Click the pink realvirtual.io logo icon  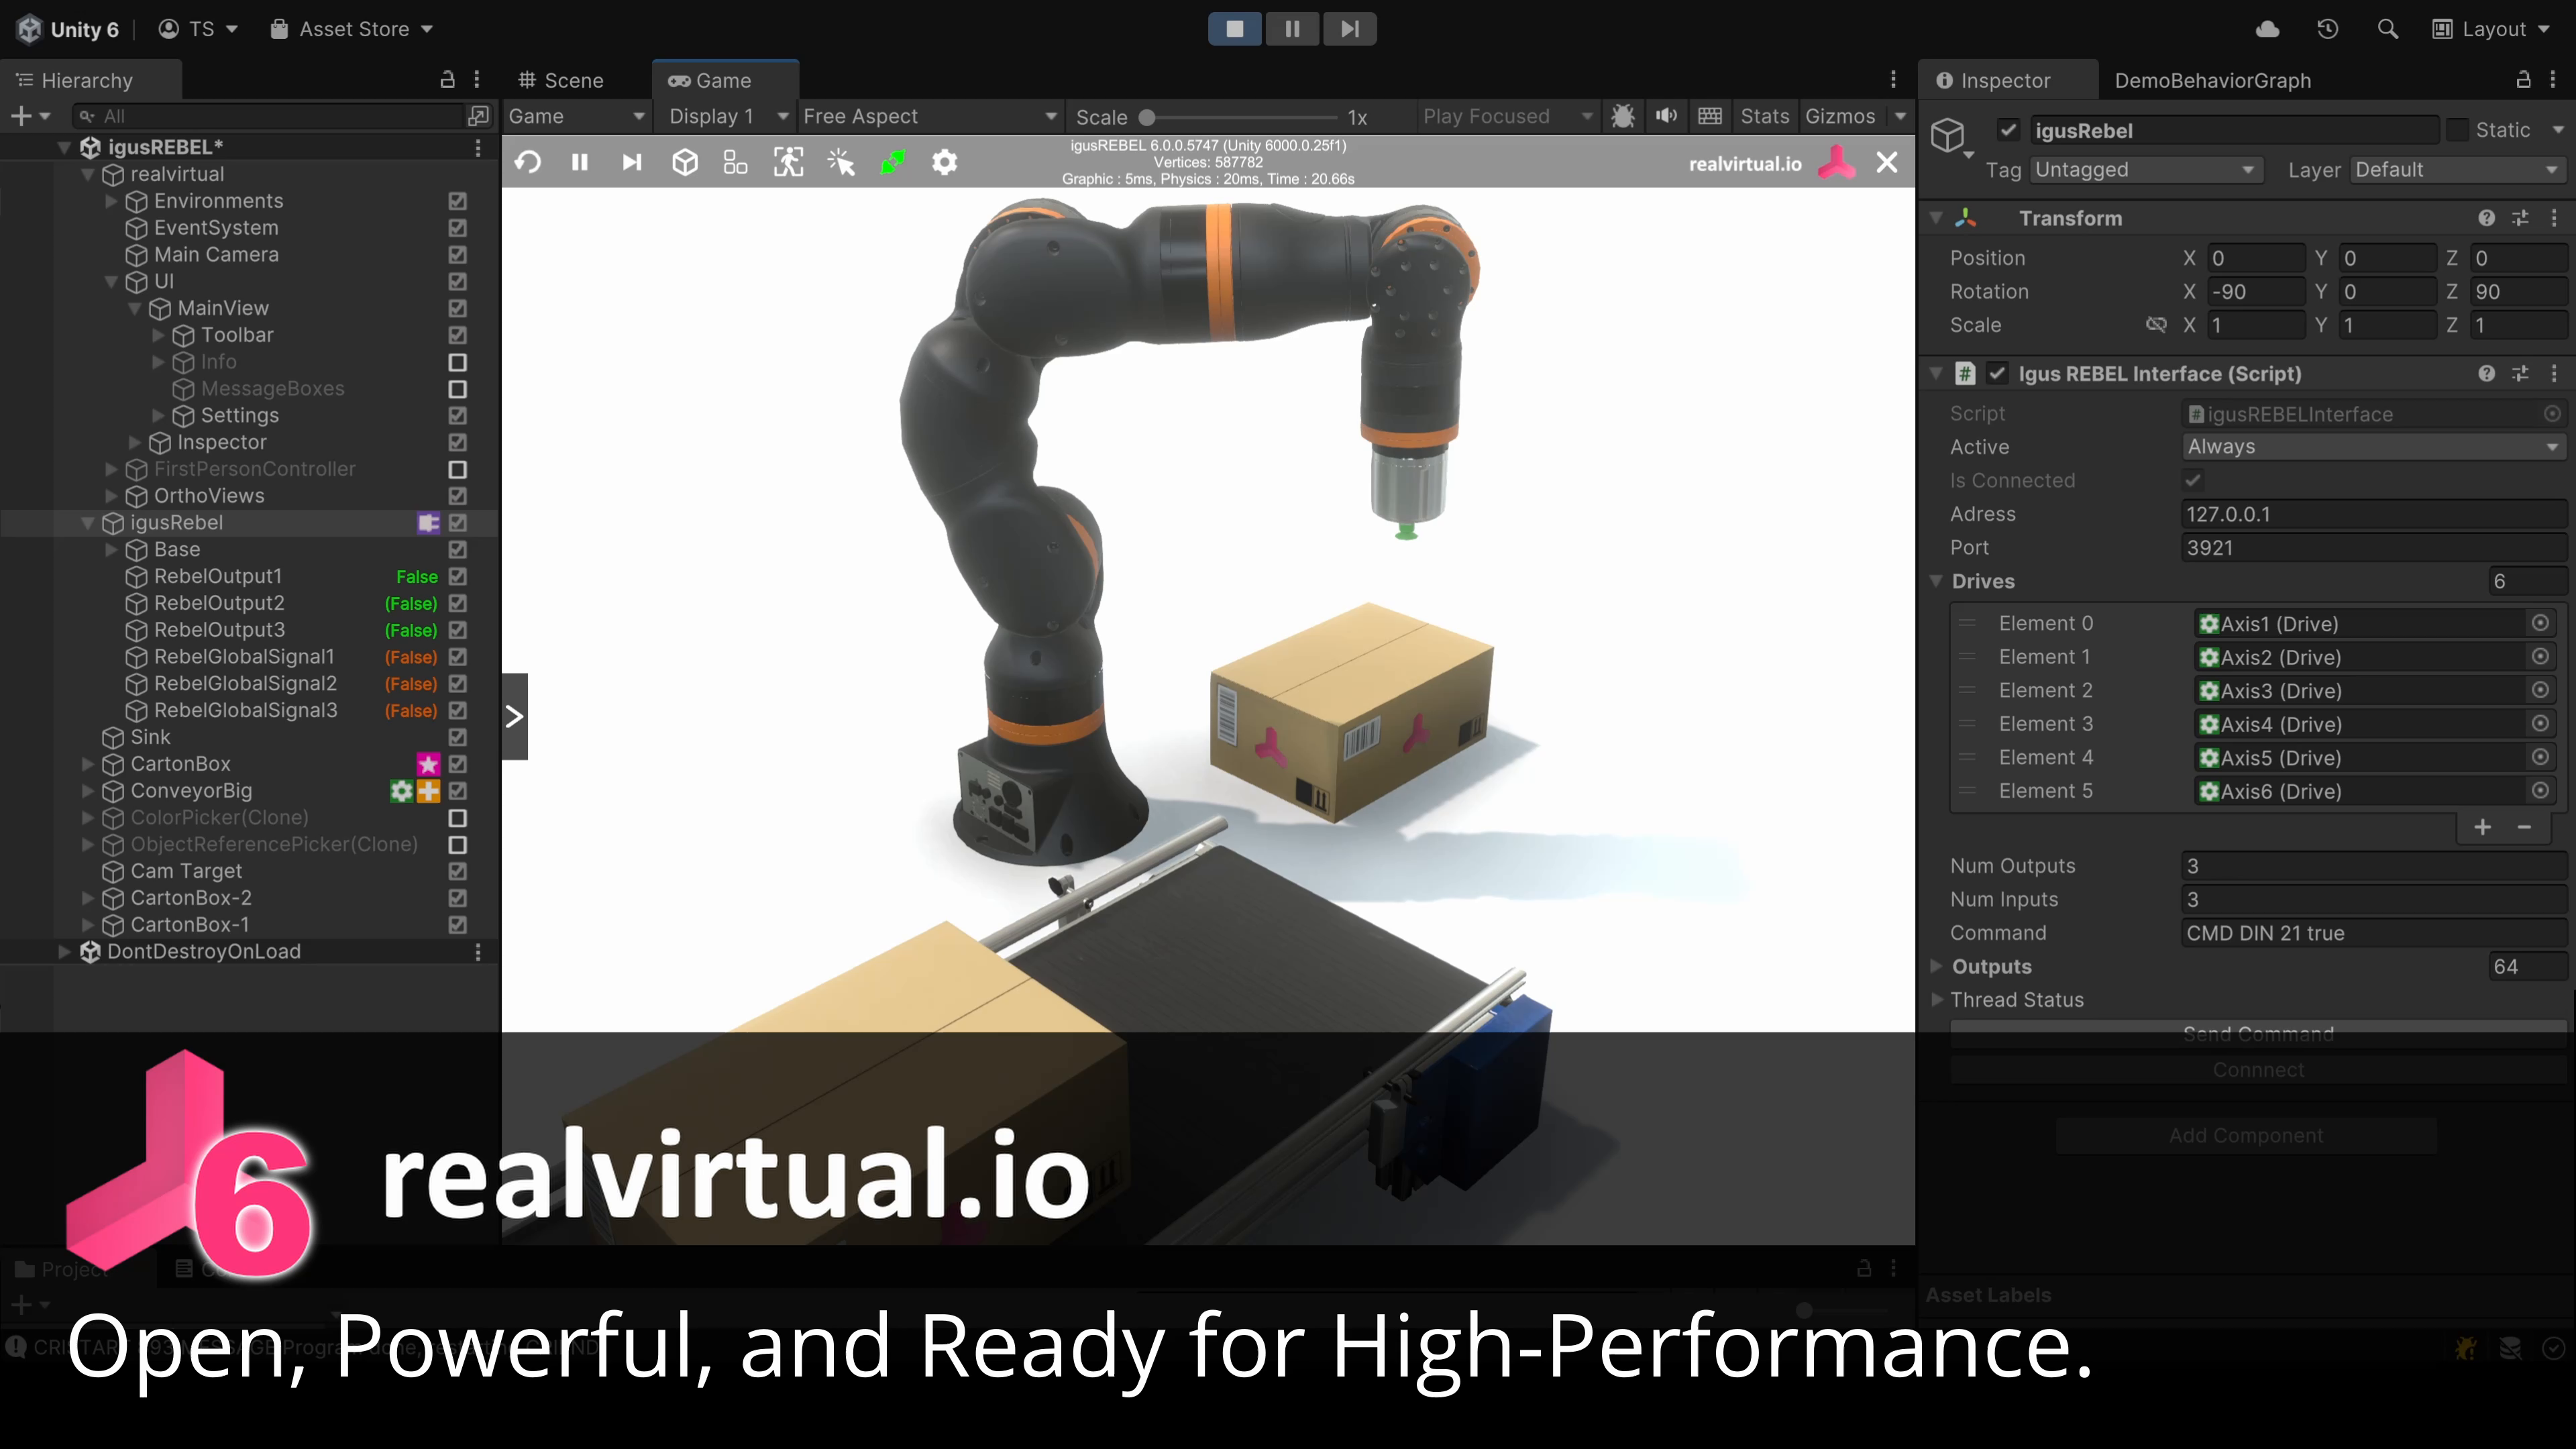click(x=1836, y=163)
